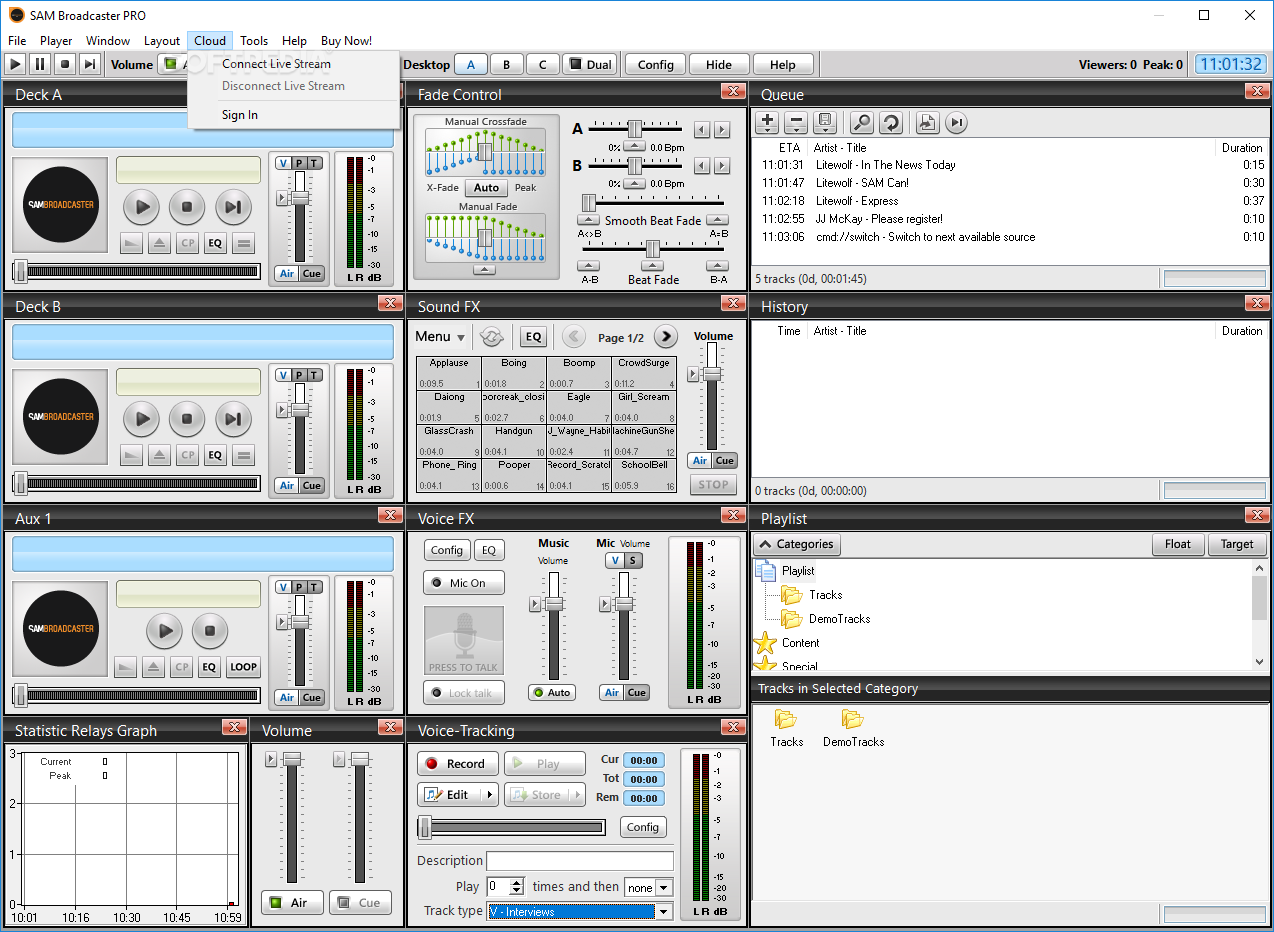Choose Sign In from Cloud menu
Image resolution: width=1274 pixels, height=932 pixels.
coord(240,115)
